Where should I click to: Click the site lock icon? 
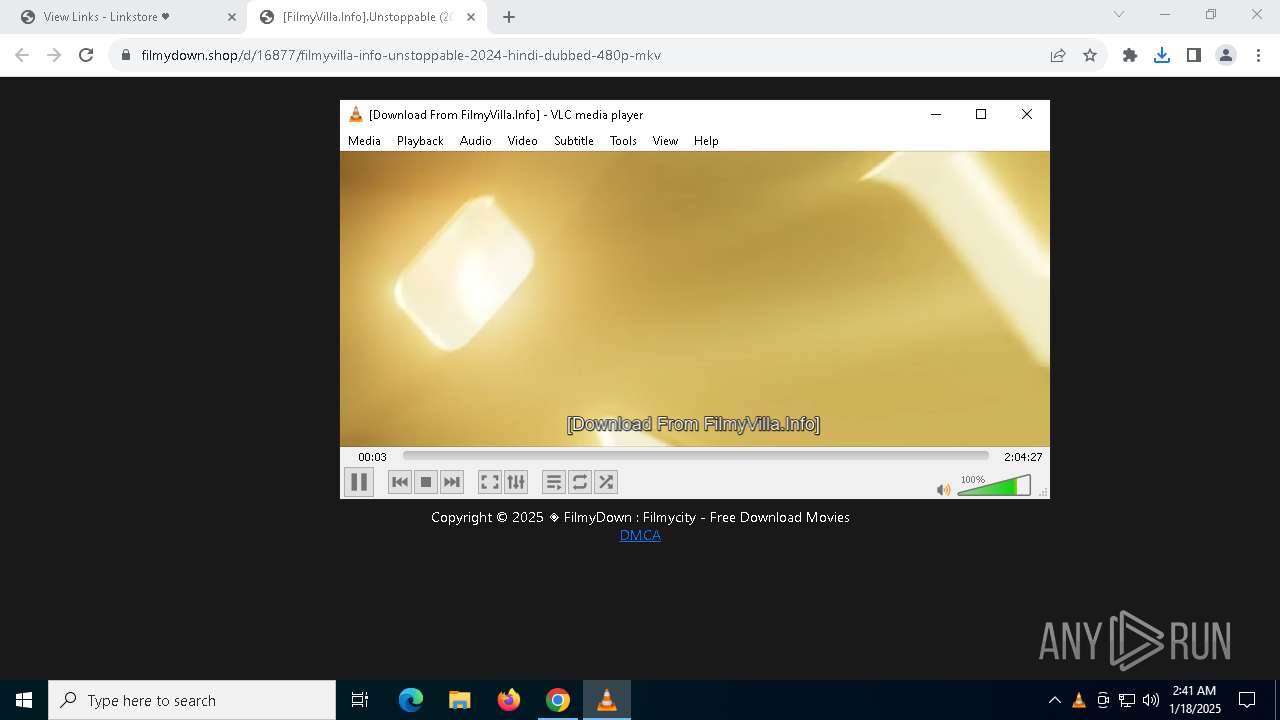click(126, 55)
